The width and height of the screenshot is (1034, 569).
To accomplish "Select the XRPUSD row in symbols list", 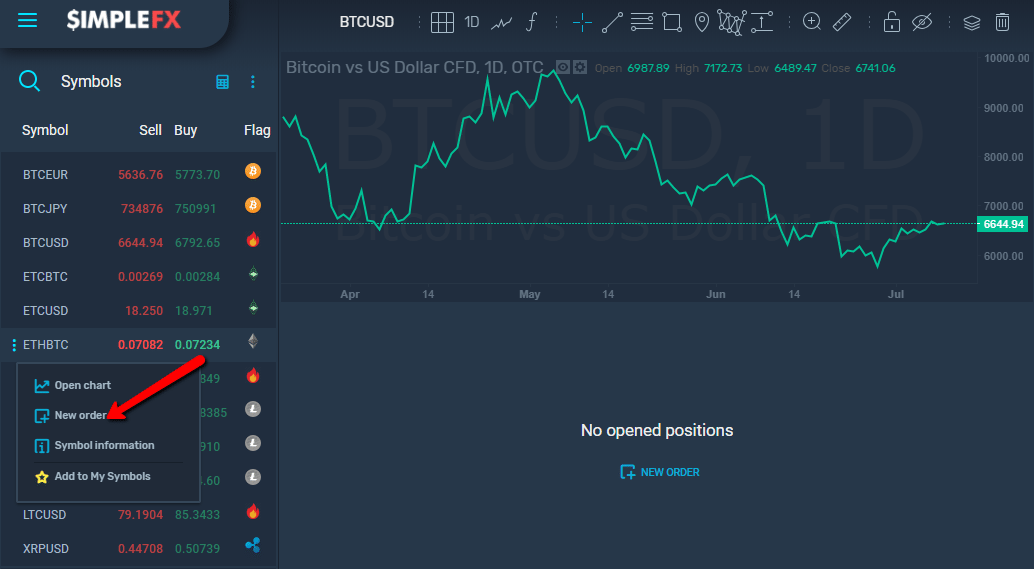I will [x=45, y=549].
